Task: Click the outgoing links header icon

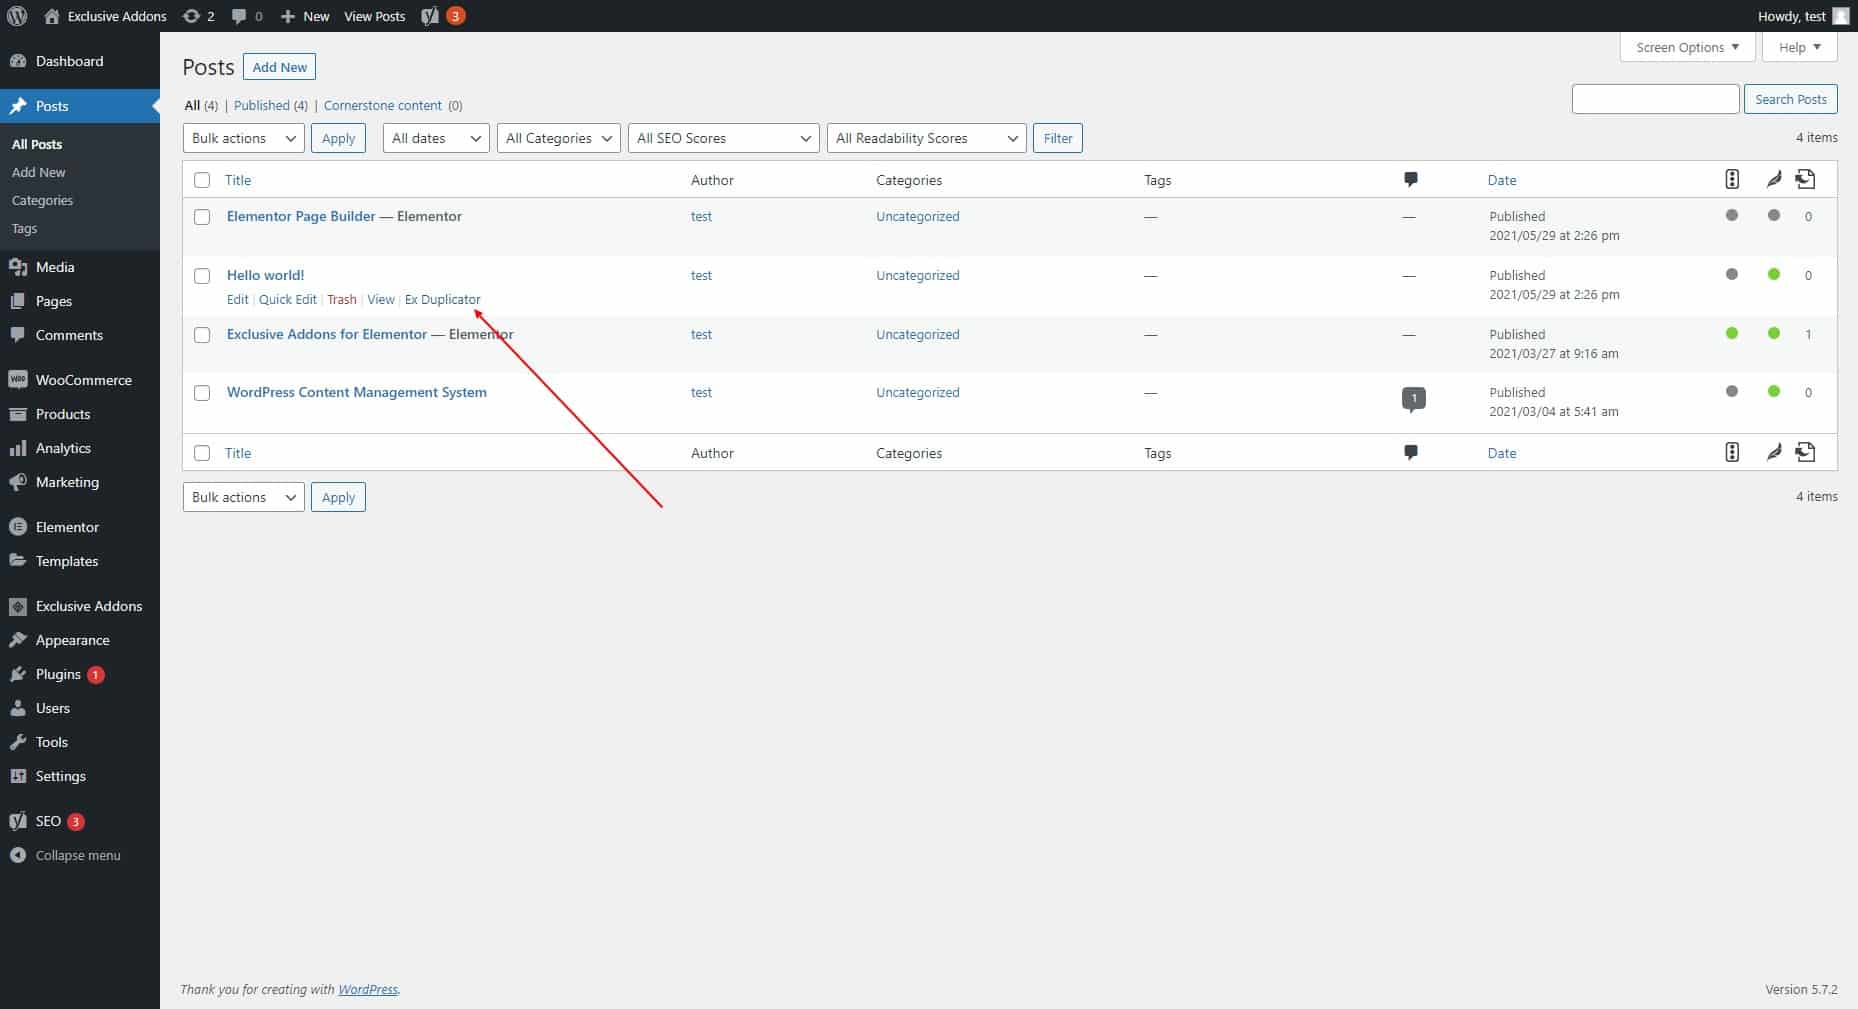Action: click(1805, 179)
